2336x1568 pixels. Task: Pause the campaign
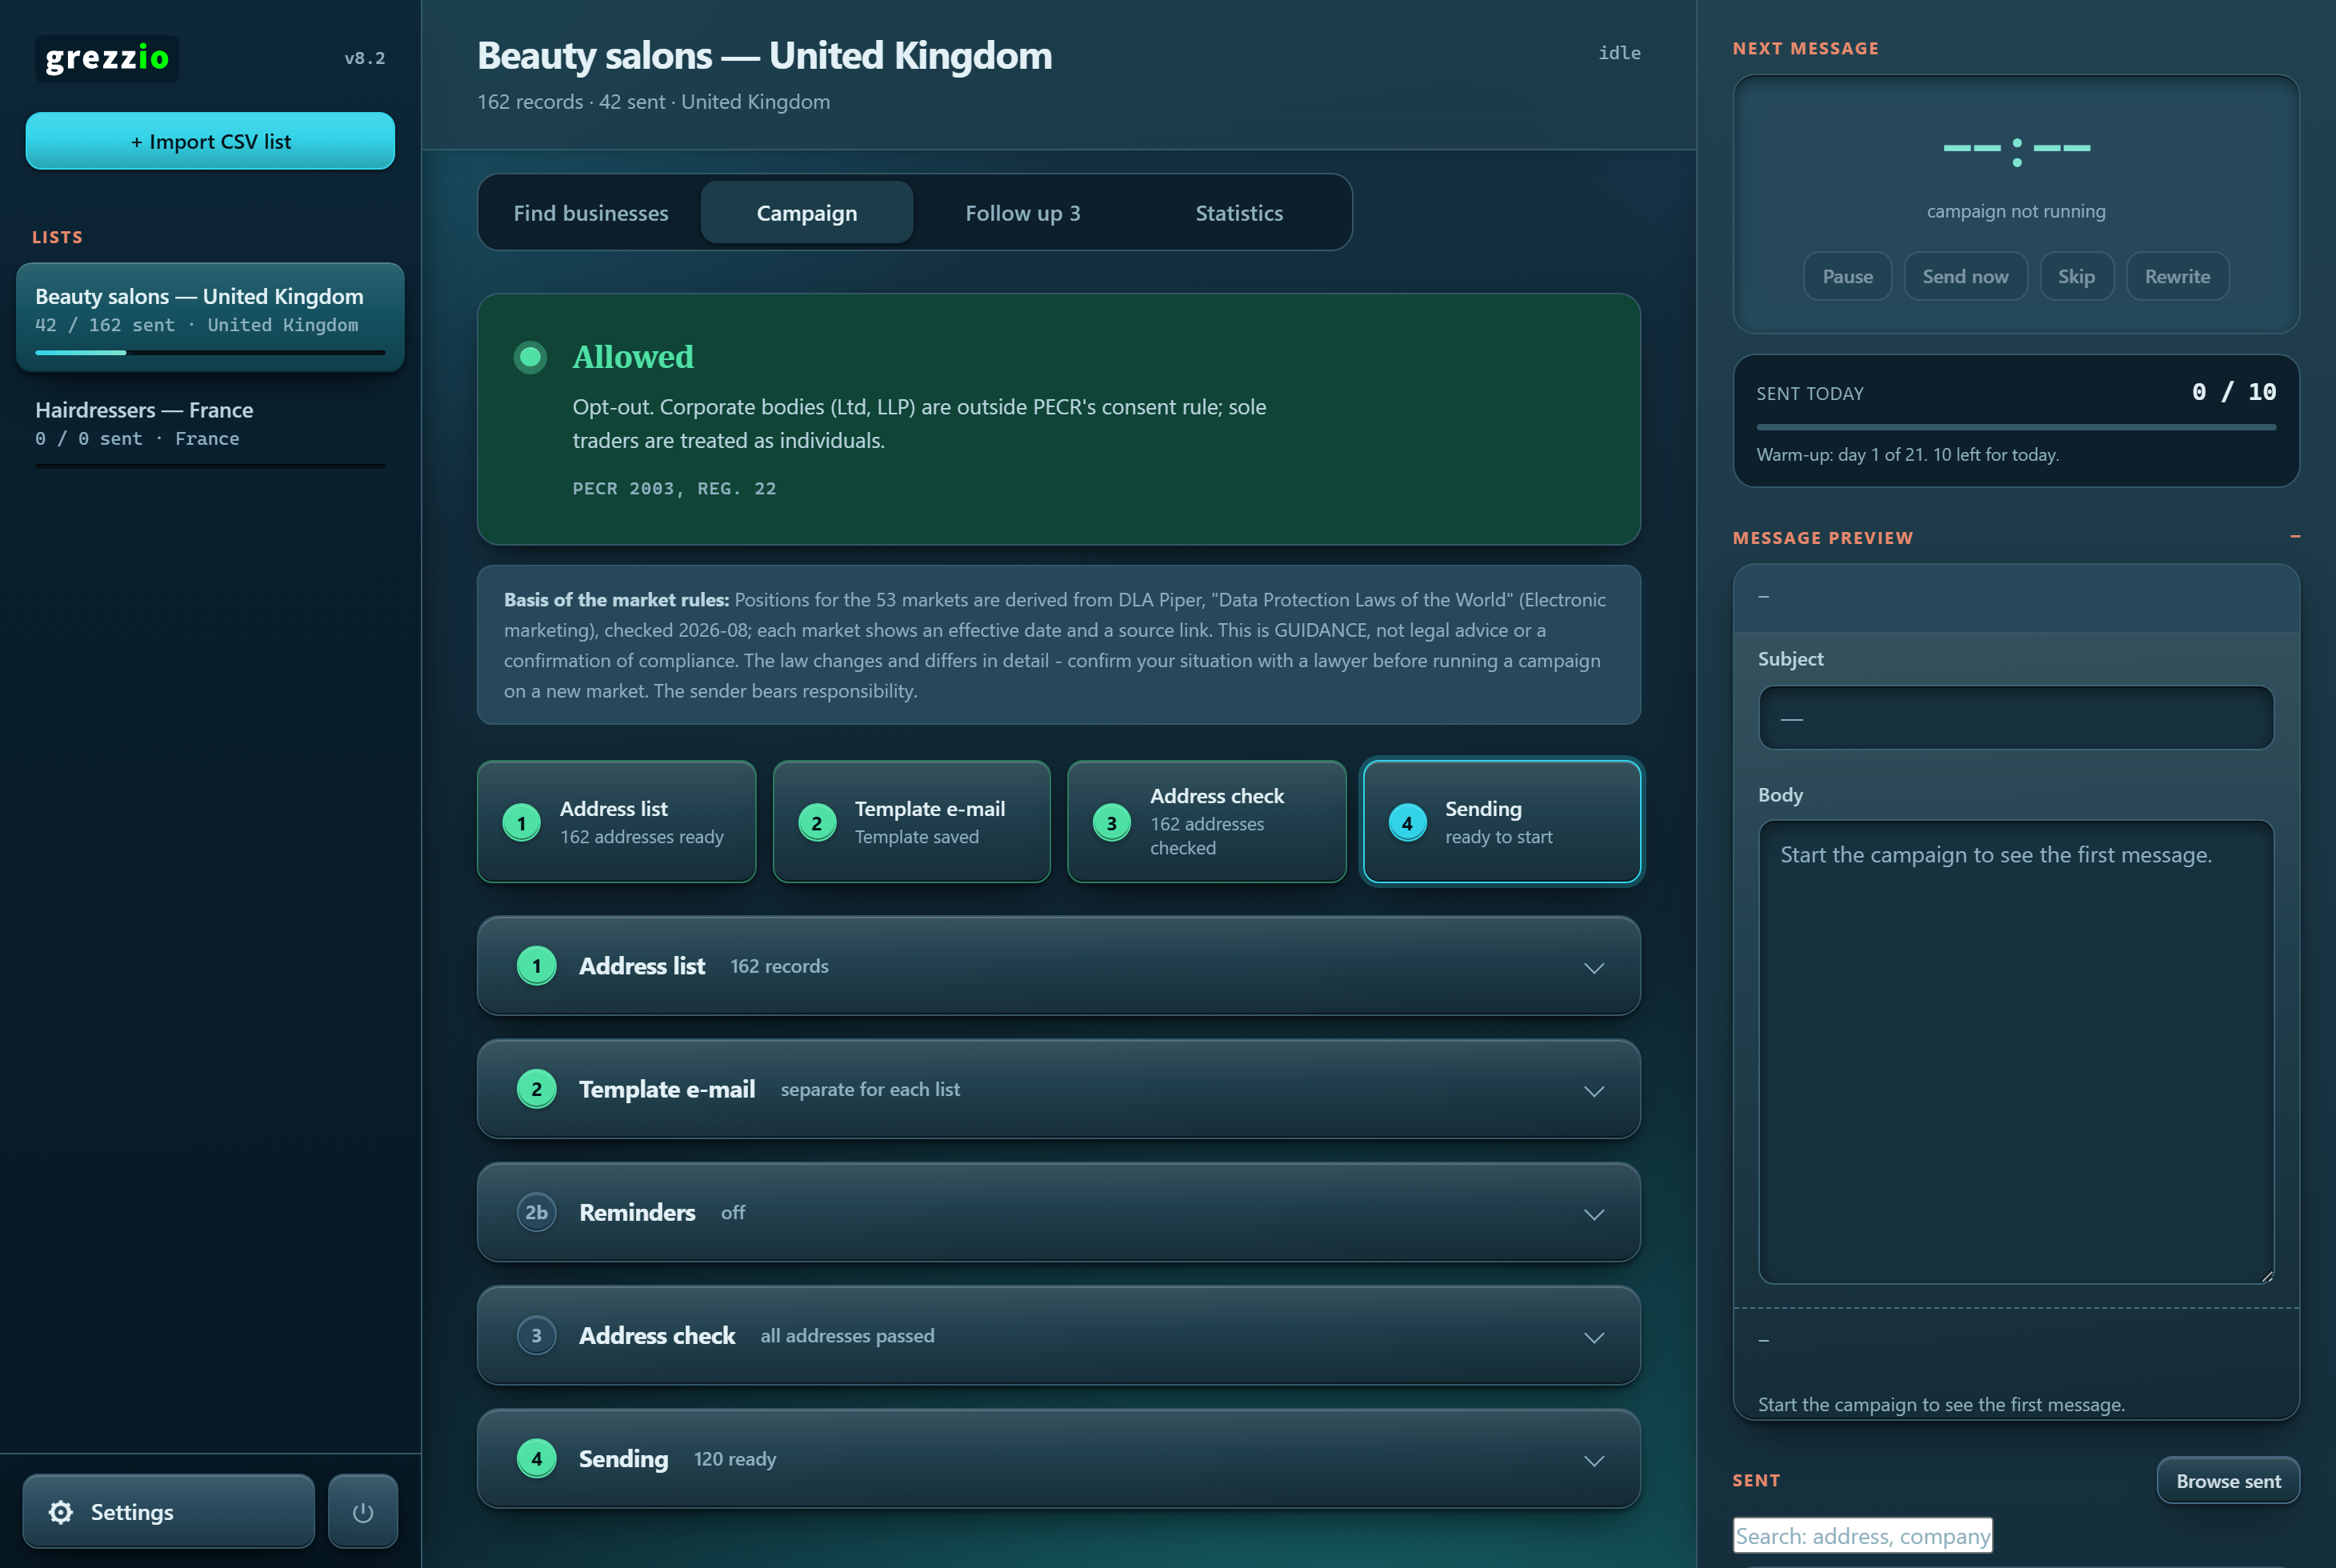[1847, 276]
